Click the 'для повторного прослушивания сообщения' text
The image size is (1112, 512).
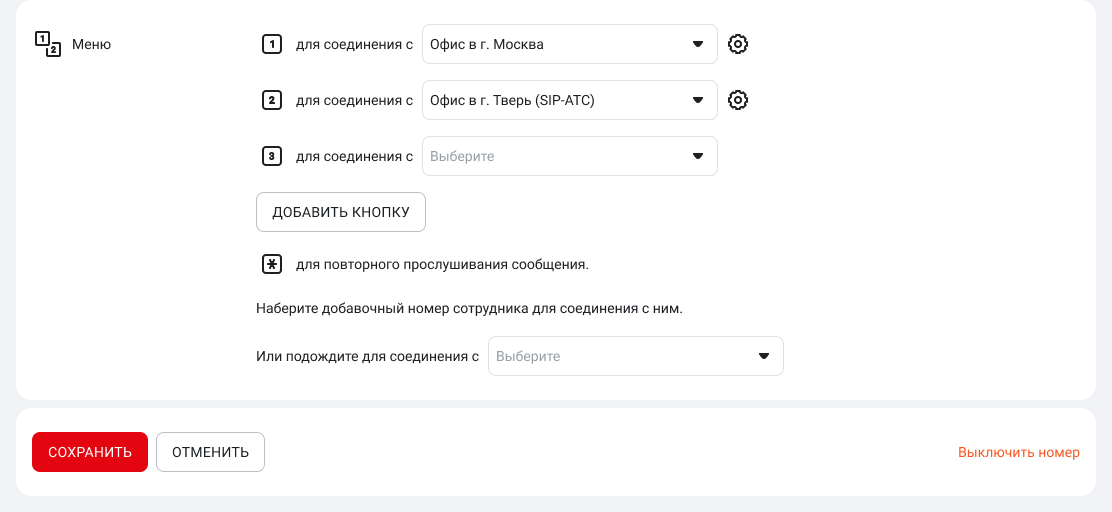click(442, 265)
